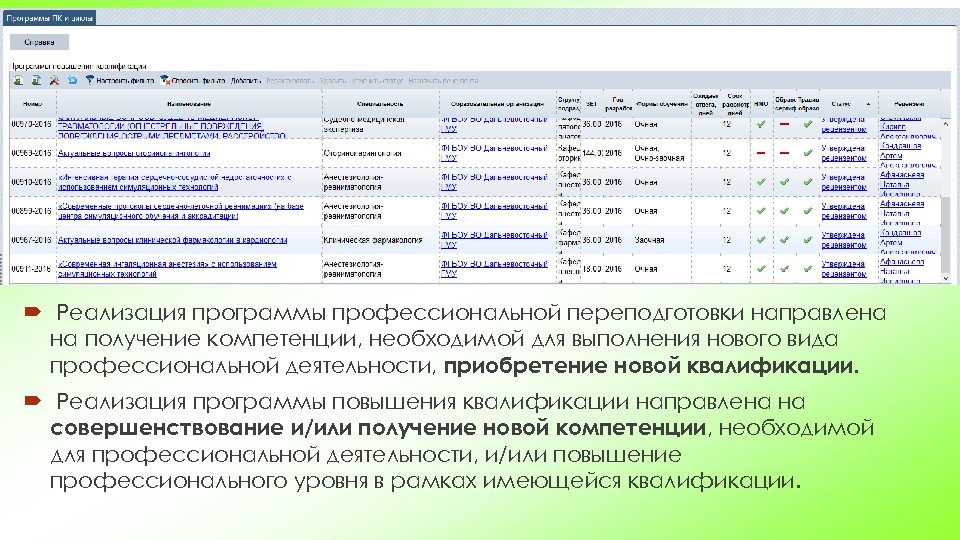This screenshot has width=960, height=540.
Task: Click the funnel with red cross icon
Action: point(164,80)
